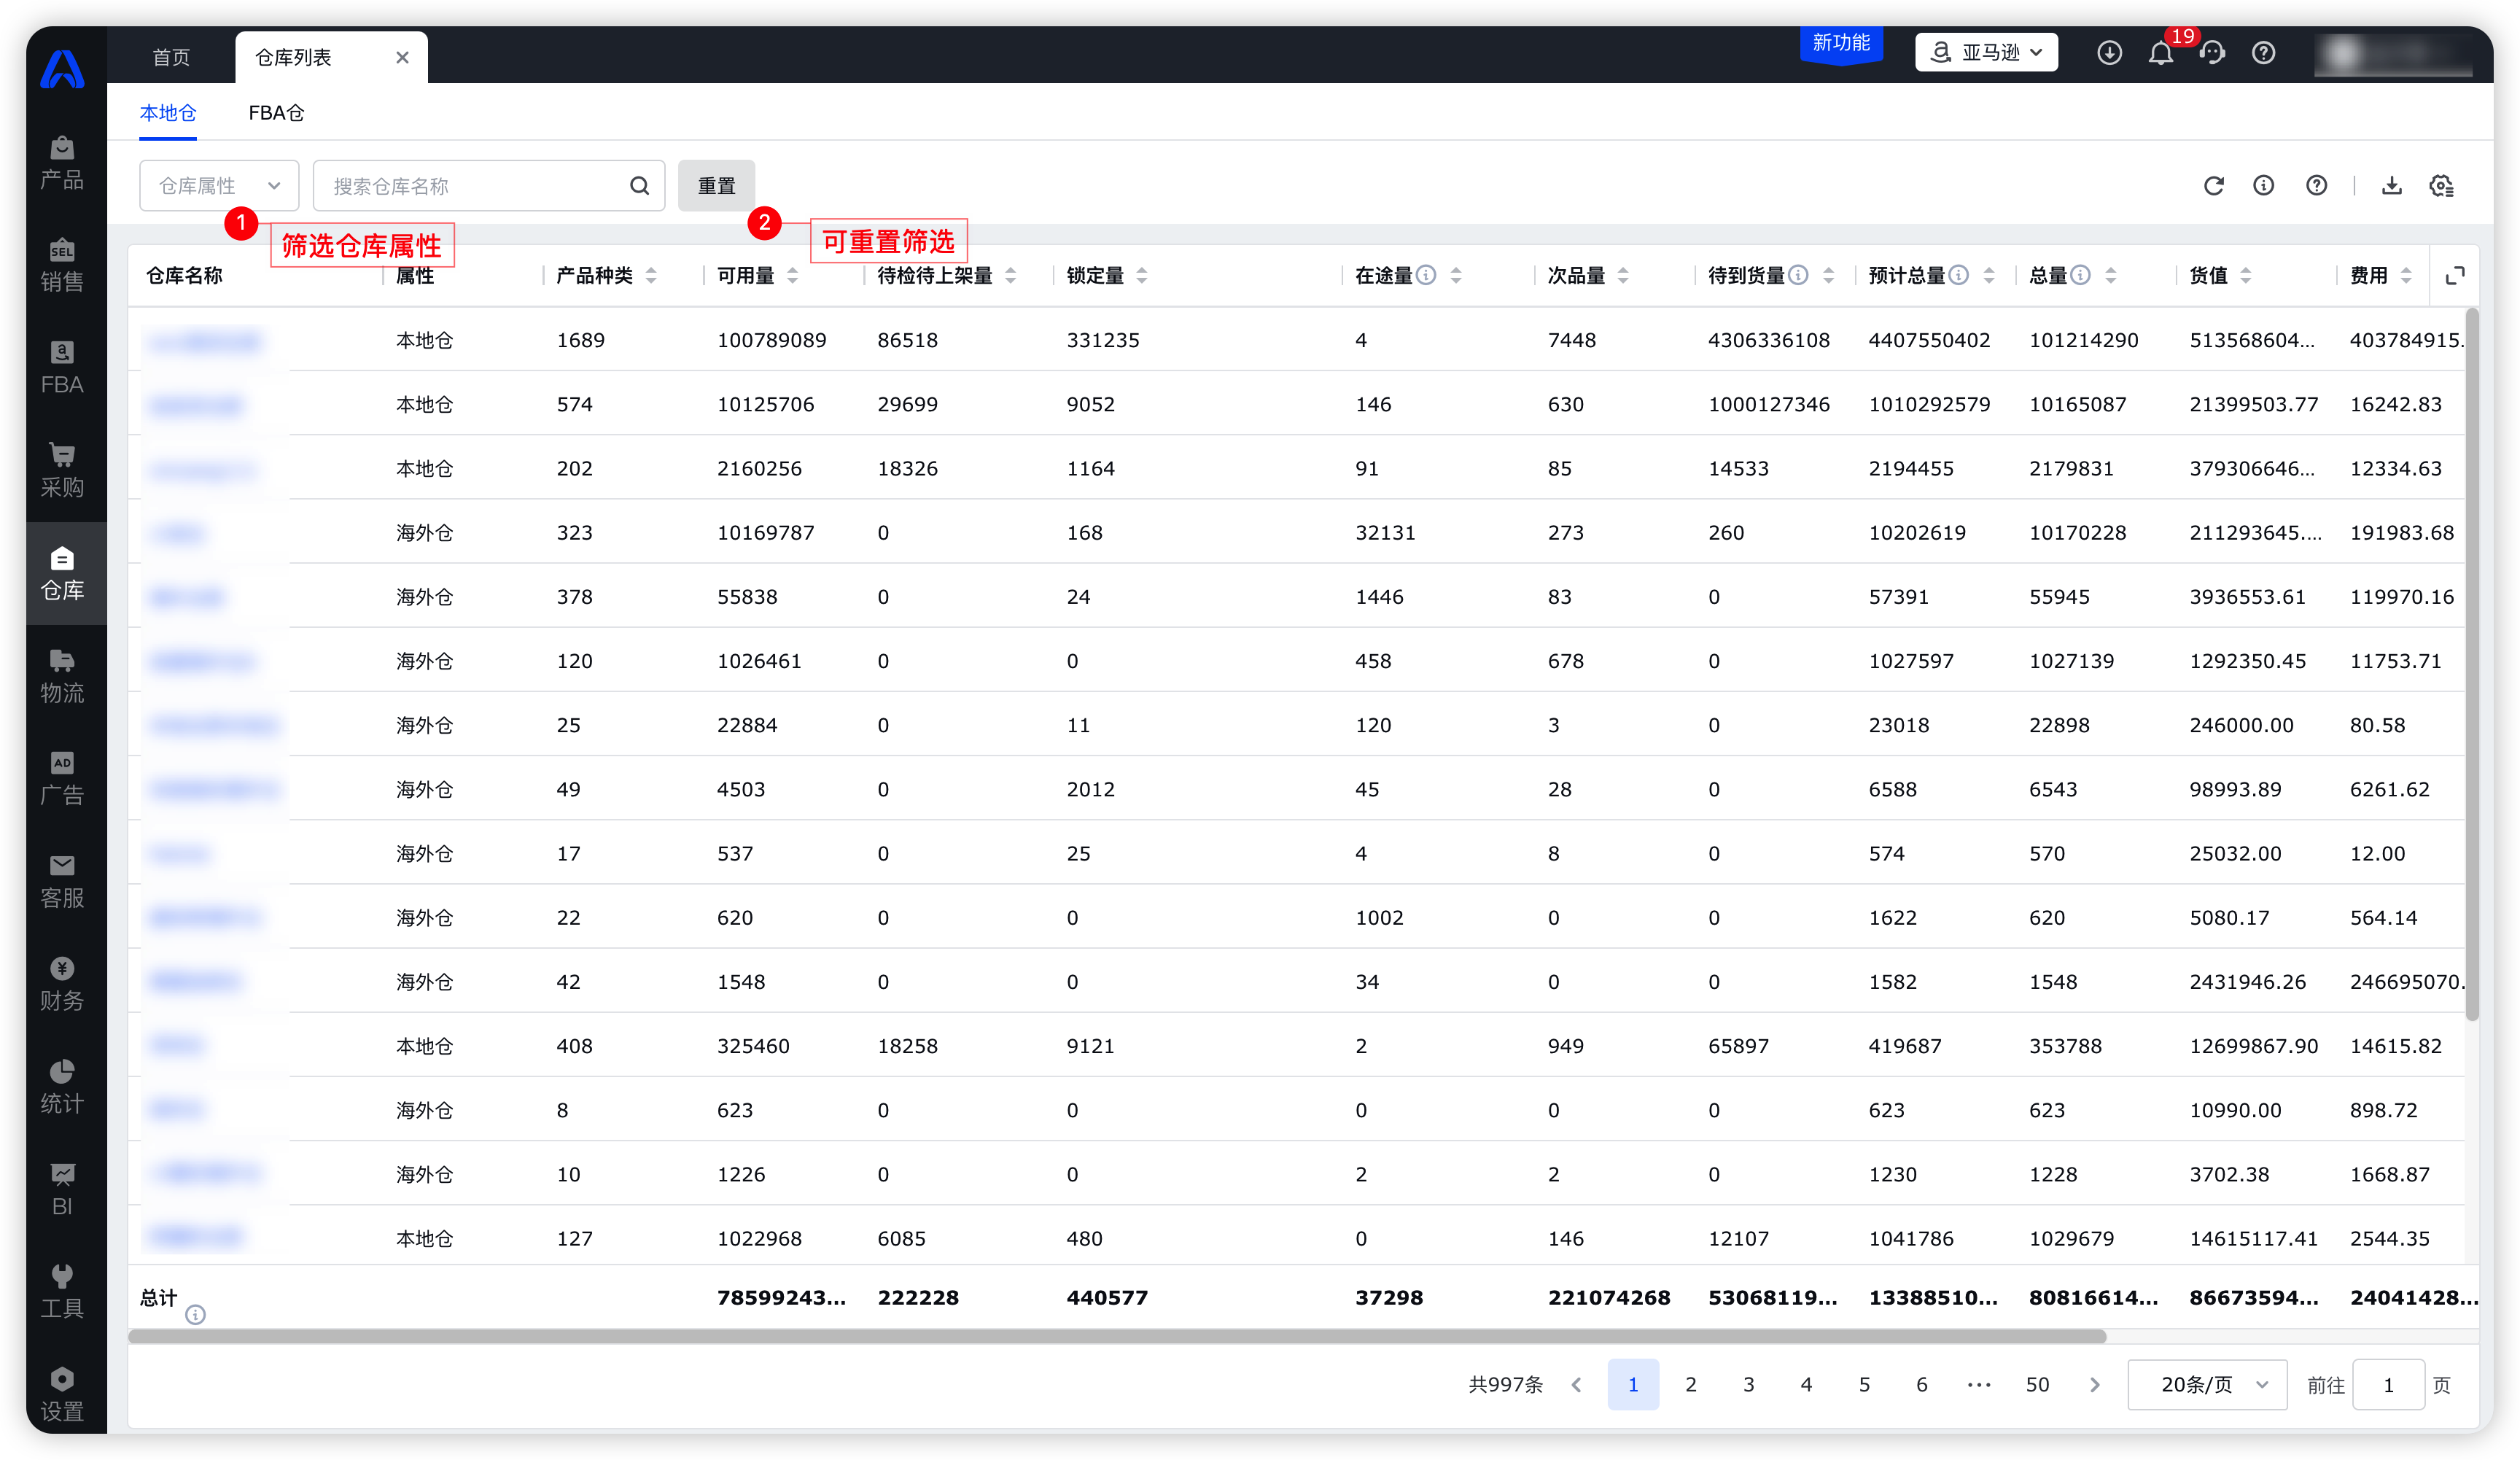
Task: Open the 财务 sidebar module
Action: 62,984
